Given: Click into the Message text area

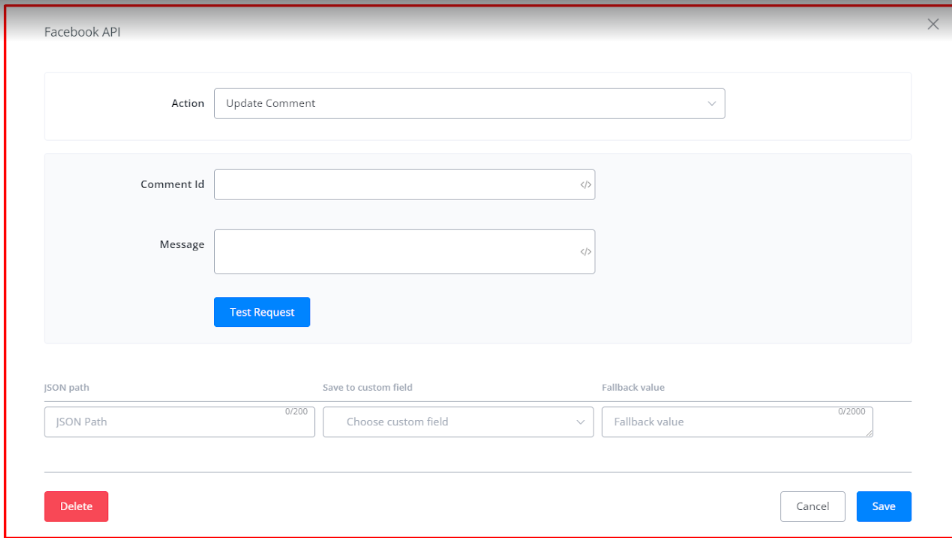Looking at the screenshot, I should click(x=395, y=252).
